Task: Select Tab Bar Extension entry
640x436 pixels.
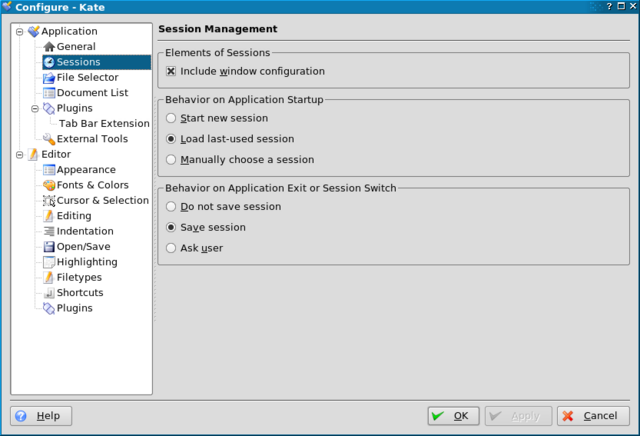Action: 104,124
